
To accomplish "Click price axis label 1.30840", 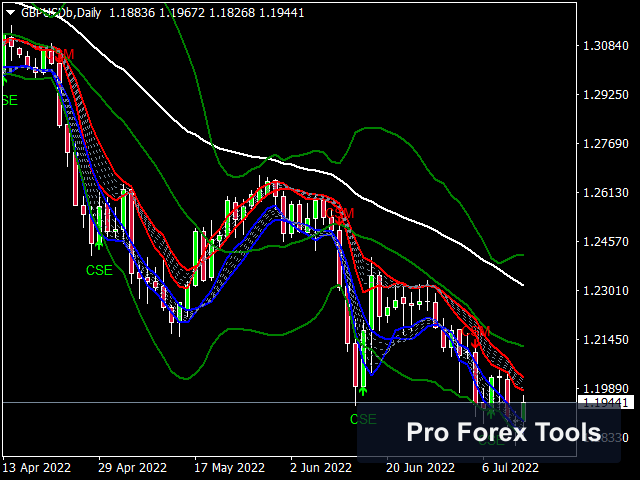I will 606,46.
